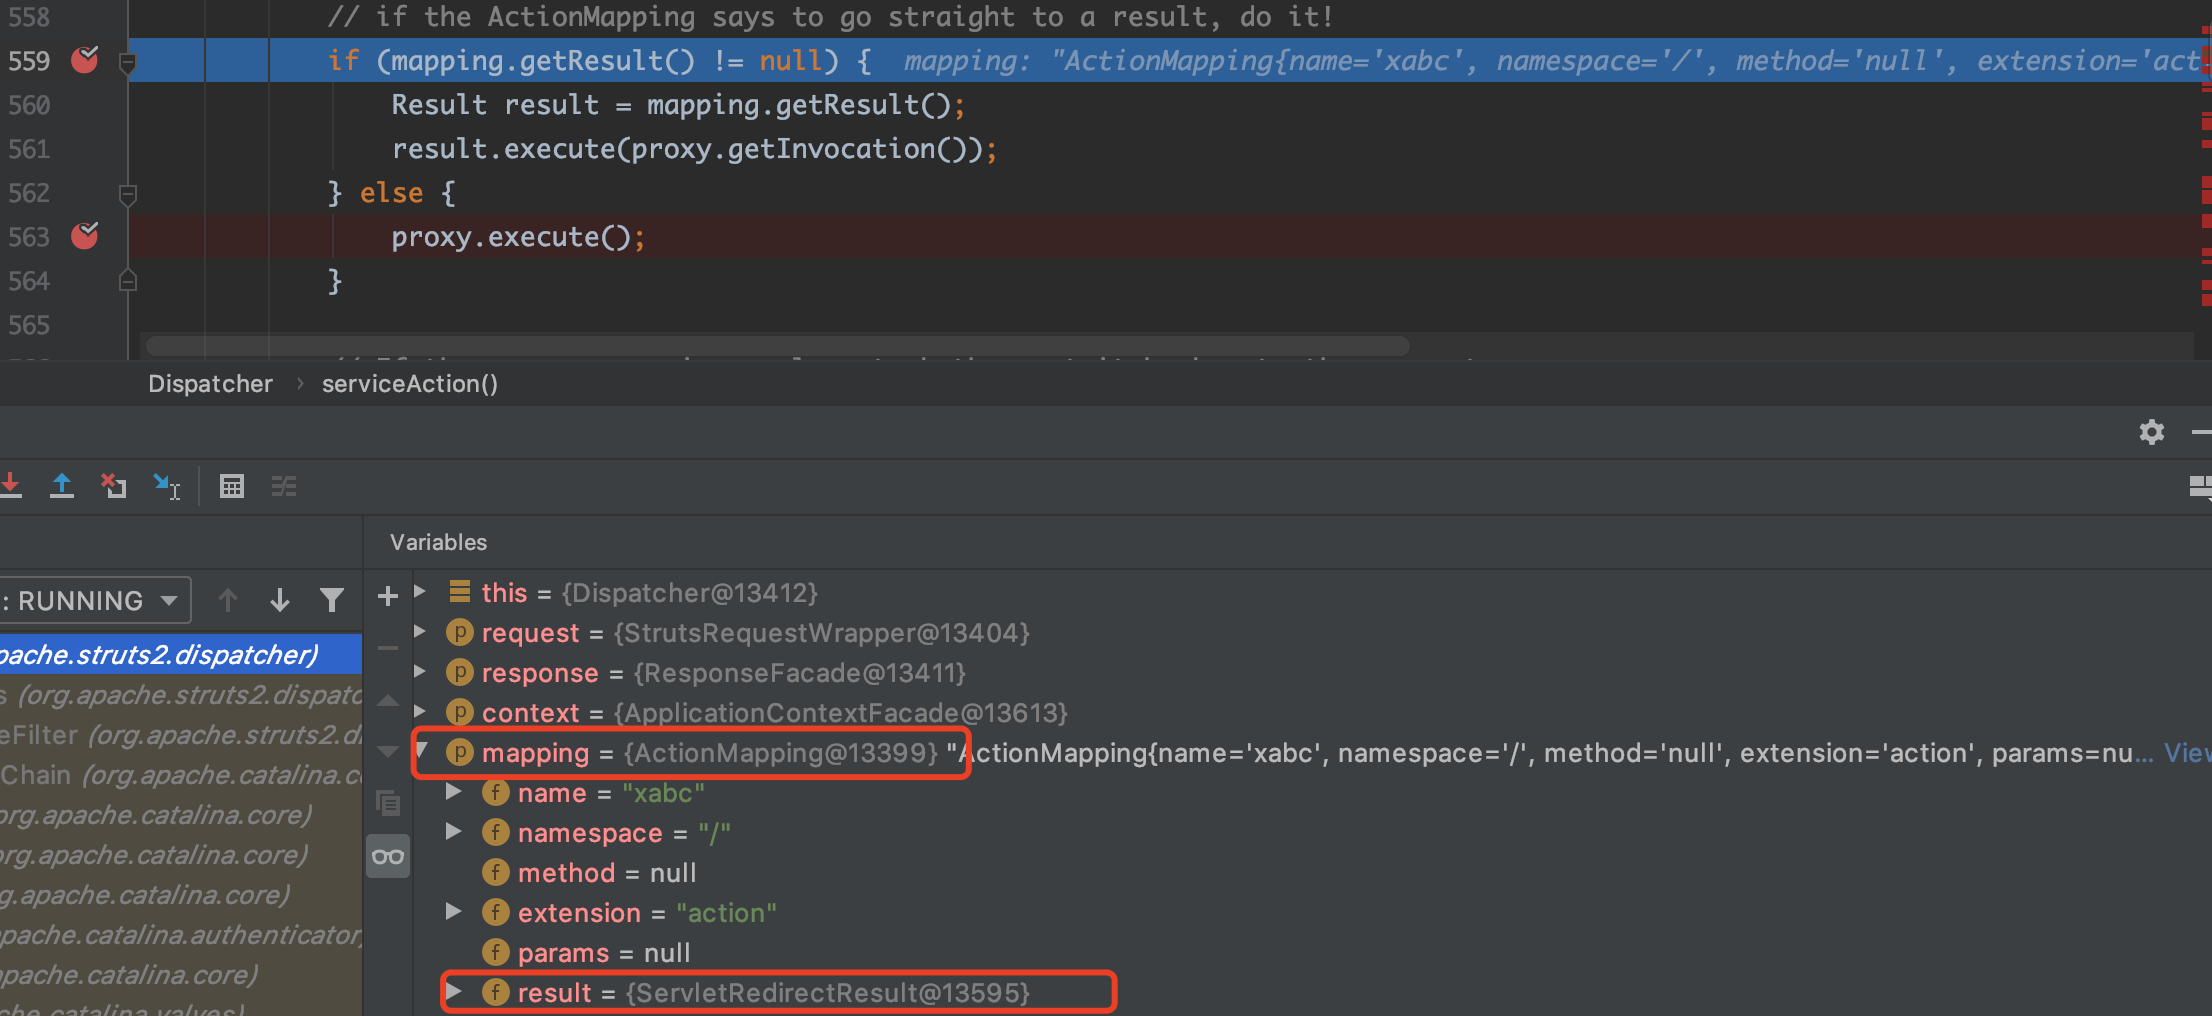Click the Step Into red down-arrow icon

point(10,486)
